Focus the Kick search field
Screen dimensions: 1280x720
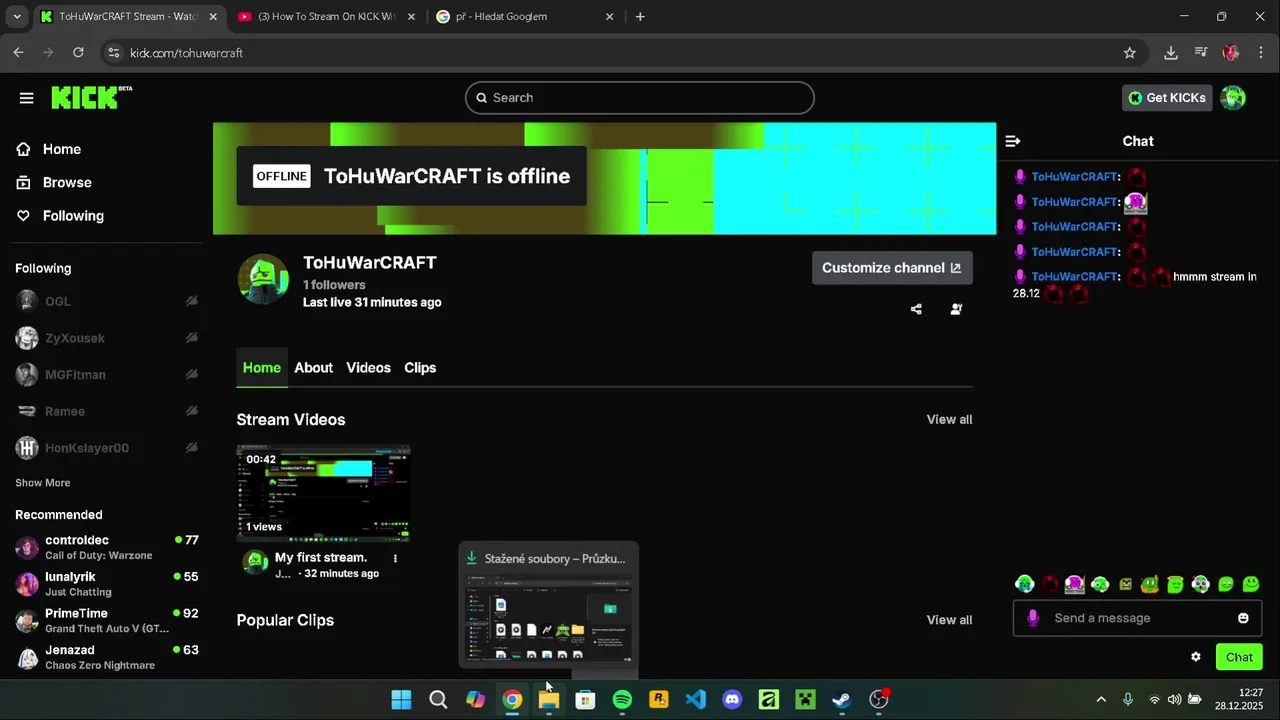point(640,98)
